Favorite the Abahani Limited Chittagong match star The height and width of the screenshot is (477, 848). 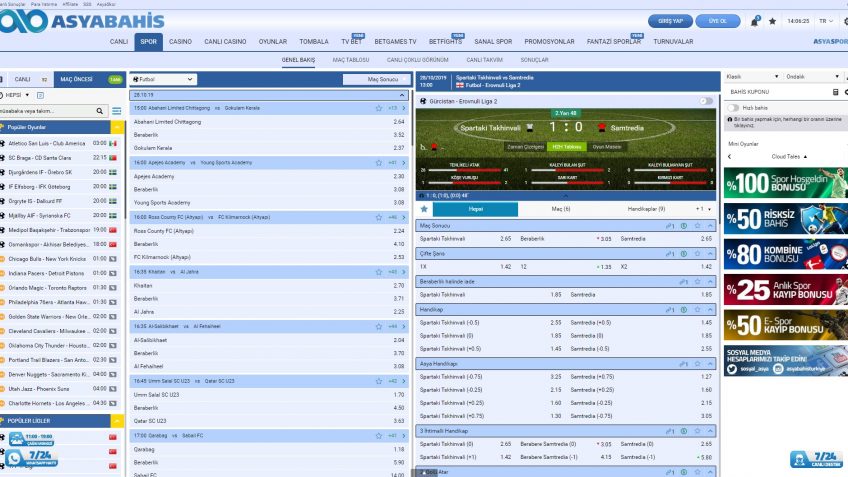[x=378, y=107]
